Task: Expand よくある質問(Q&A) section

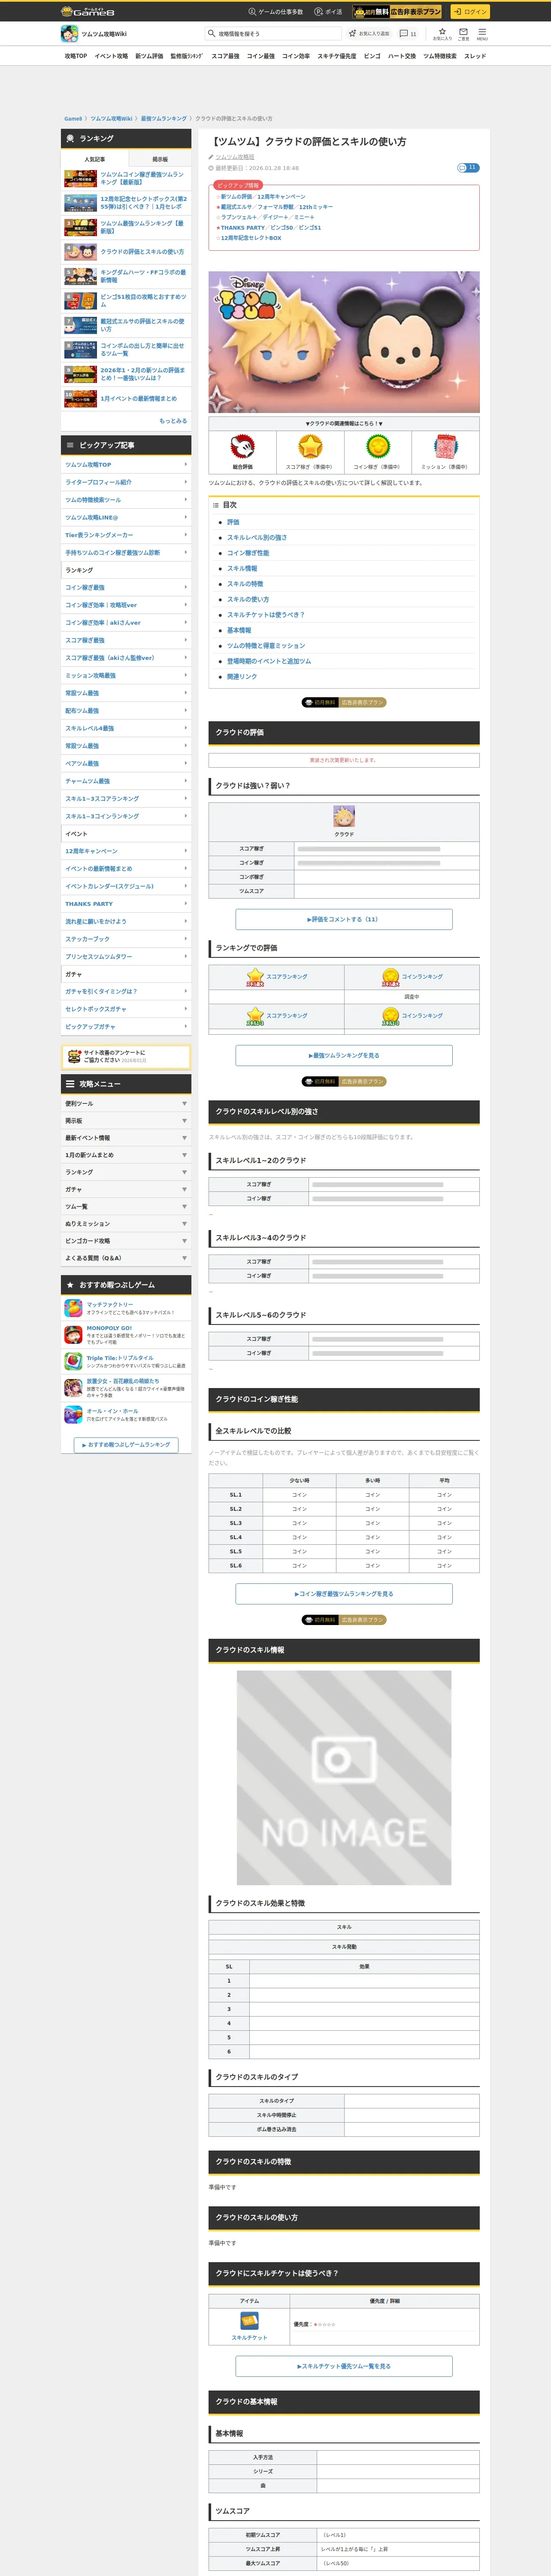Action: click(x=126, y=1258)
